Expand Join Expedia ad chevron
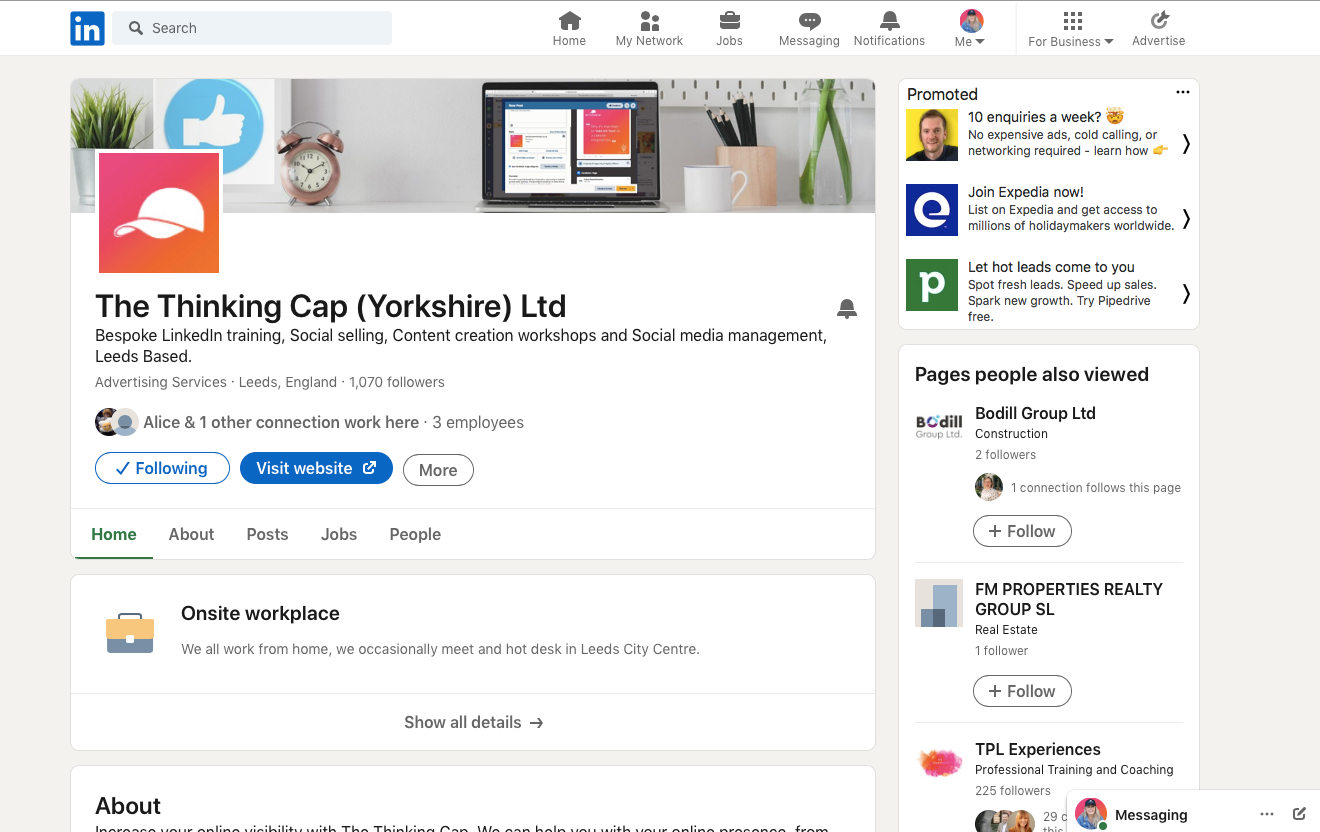 click(x=1186, y=219)
